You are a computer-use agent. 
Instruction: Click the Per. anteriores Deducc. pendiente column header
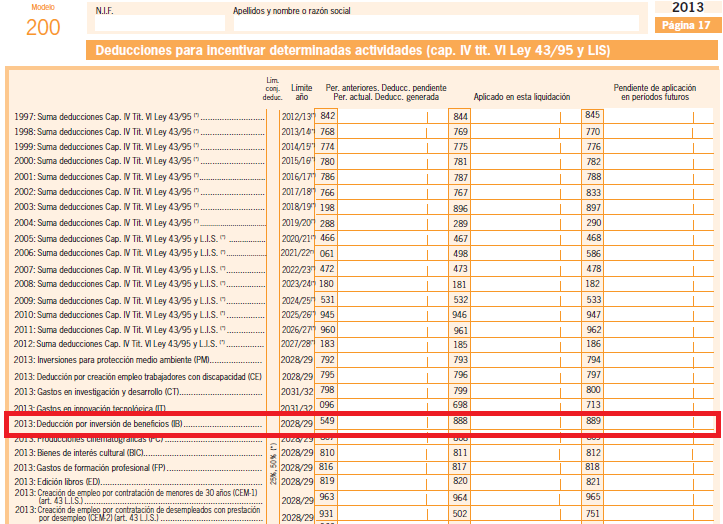(x=386, y=92)
